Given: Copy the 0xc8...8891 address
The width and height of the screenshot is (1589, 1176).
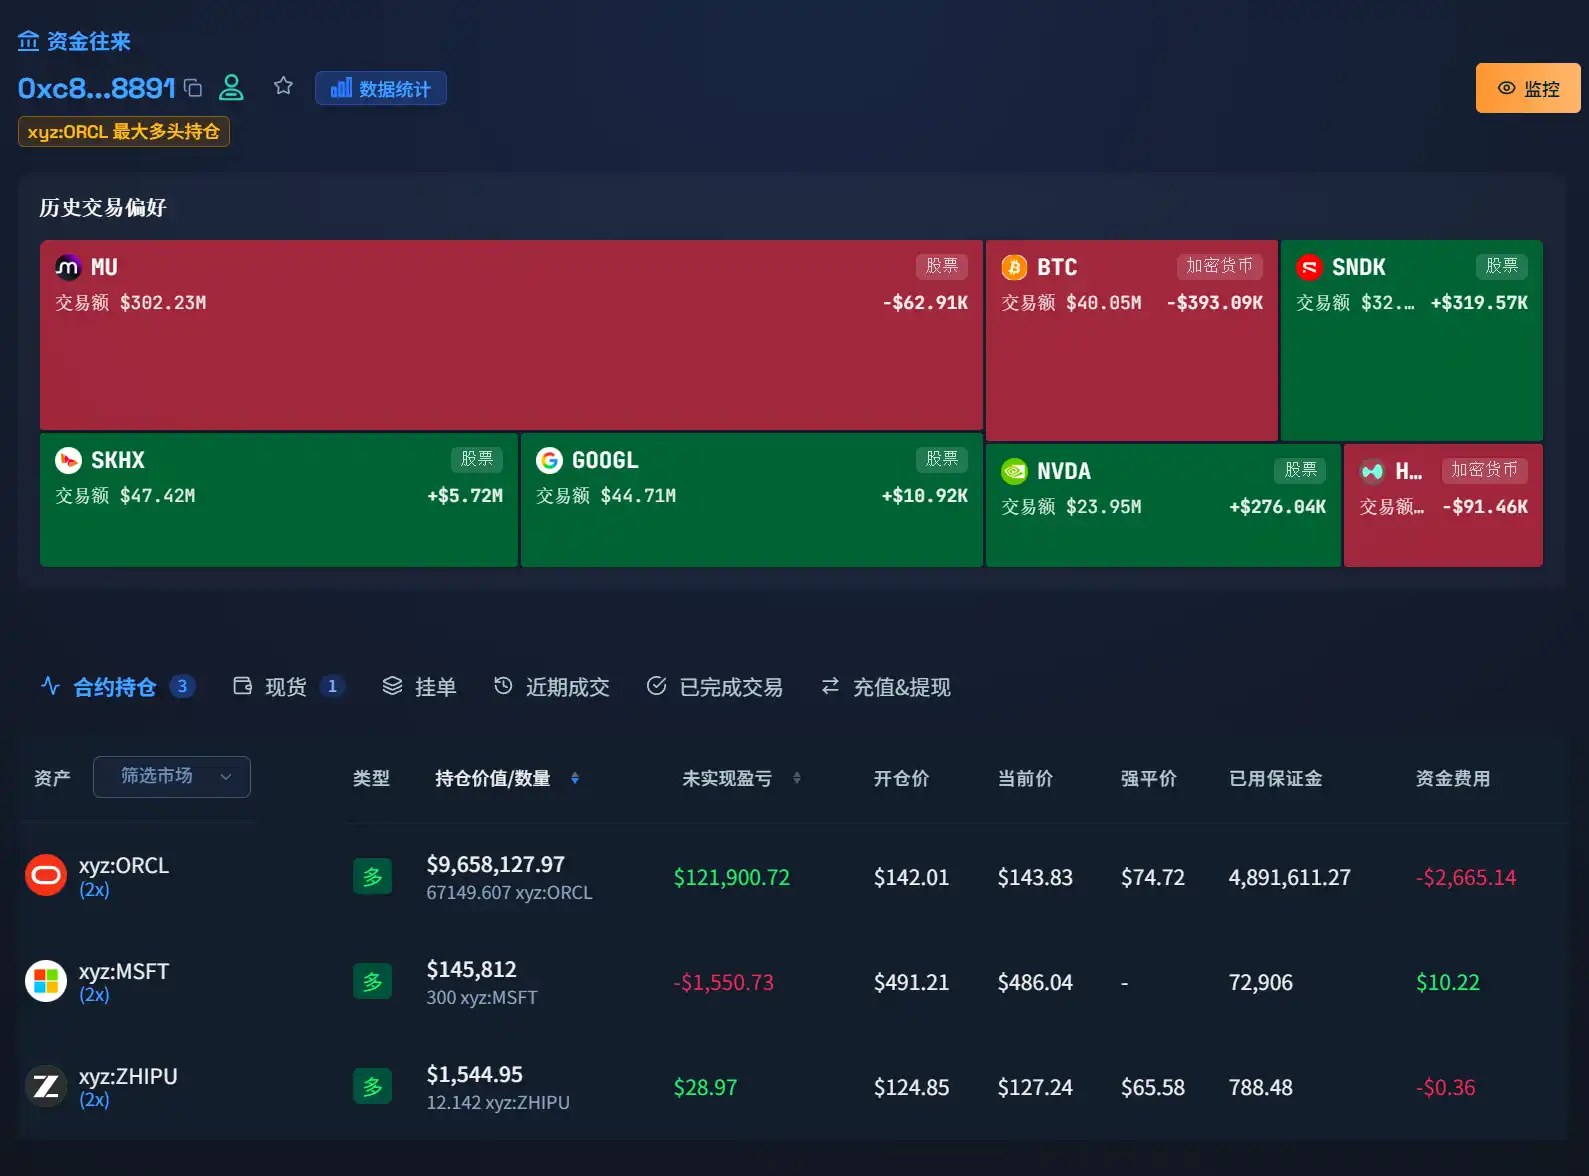Looking at the screenshot, I should click(194, 88).
